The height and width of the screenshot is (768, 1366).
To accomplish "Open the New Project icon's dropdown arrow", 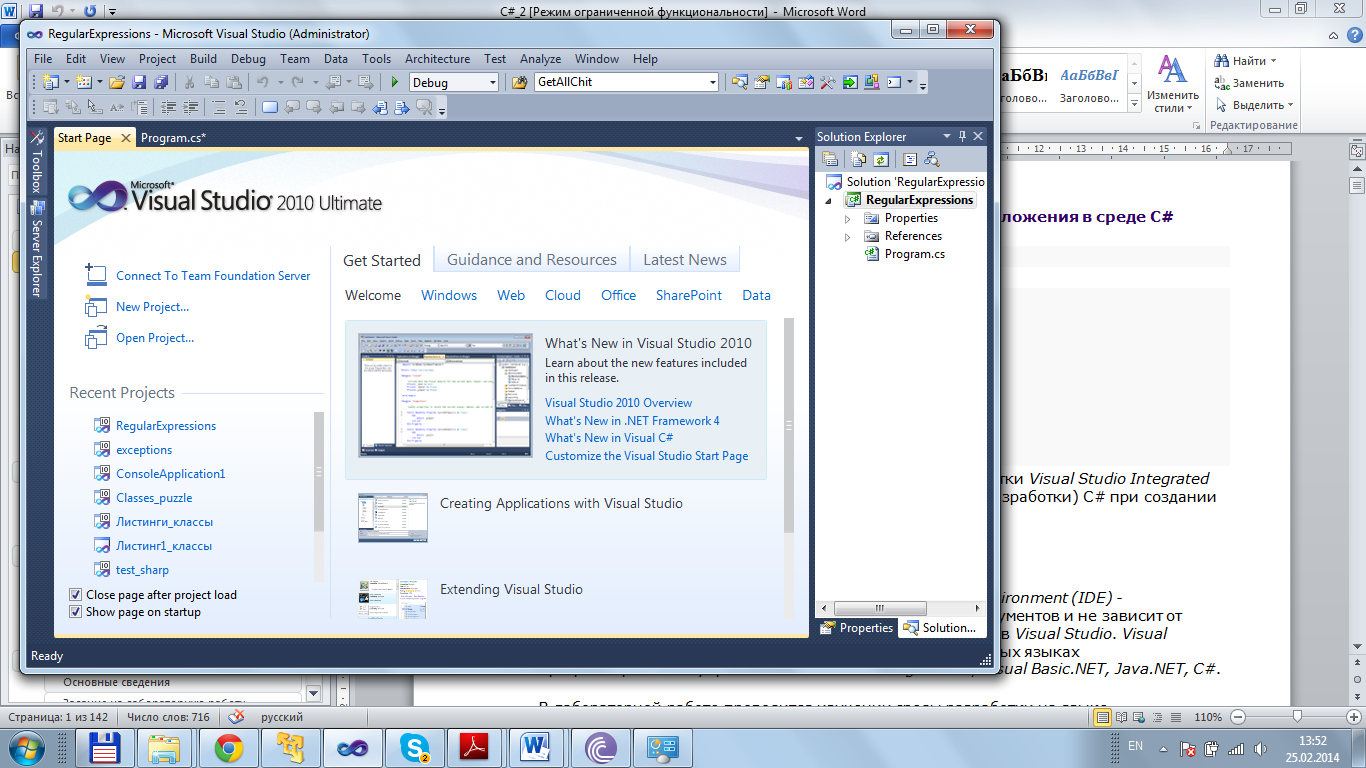I will [x=66, y=82].
